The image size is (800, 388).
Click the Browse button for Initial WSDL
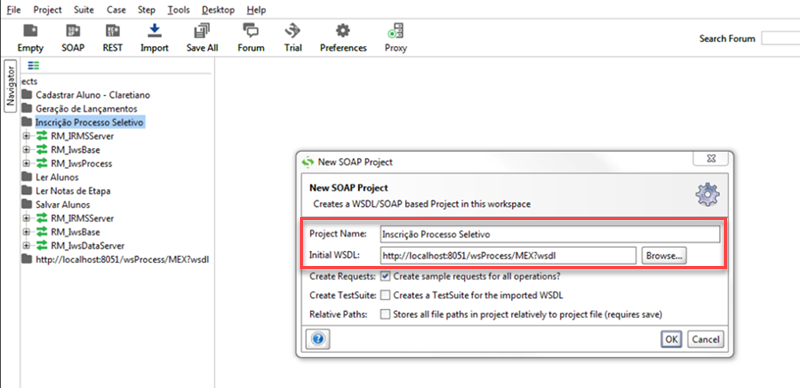664,256
